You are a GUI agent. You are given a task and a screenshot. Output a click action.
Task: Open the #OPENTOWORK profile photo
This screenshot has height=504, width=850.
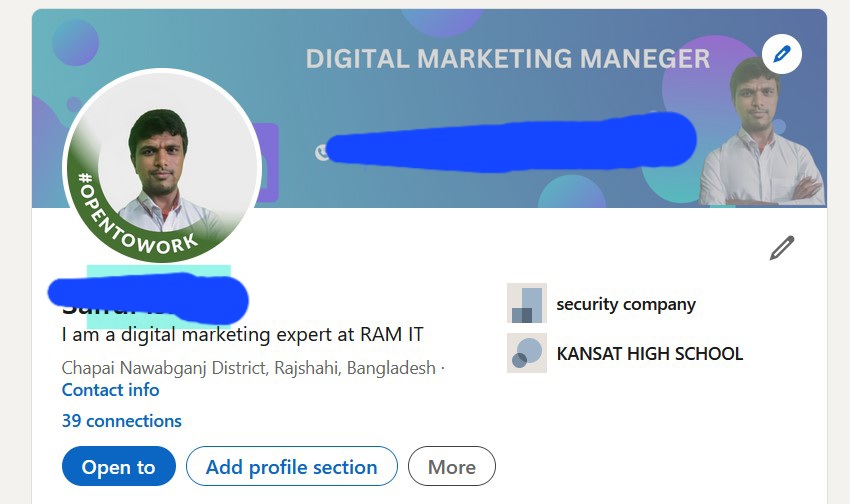point(162,166)
